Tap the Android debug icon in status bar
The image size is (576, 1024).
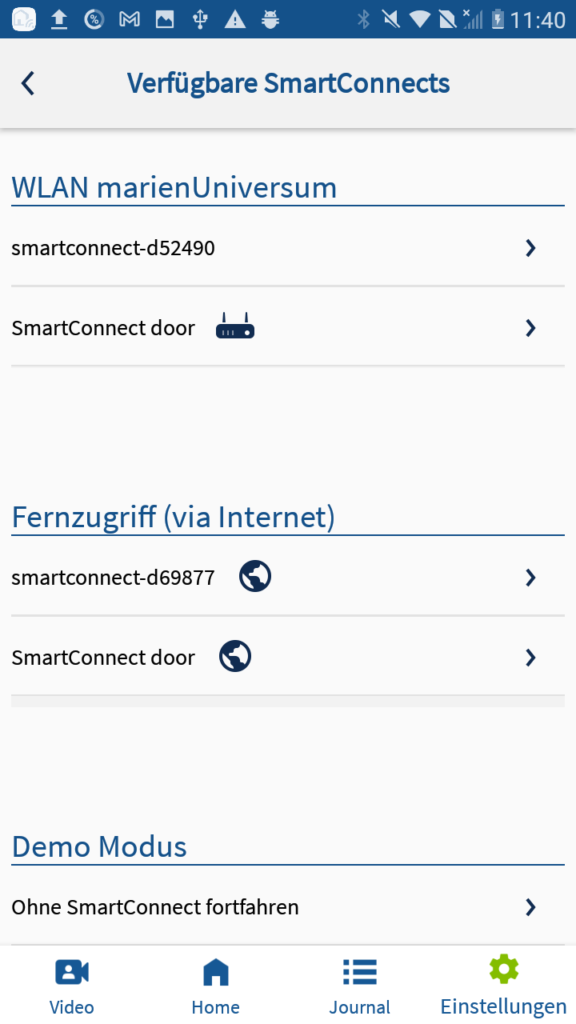point(270,20)
